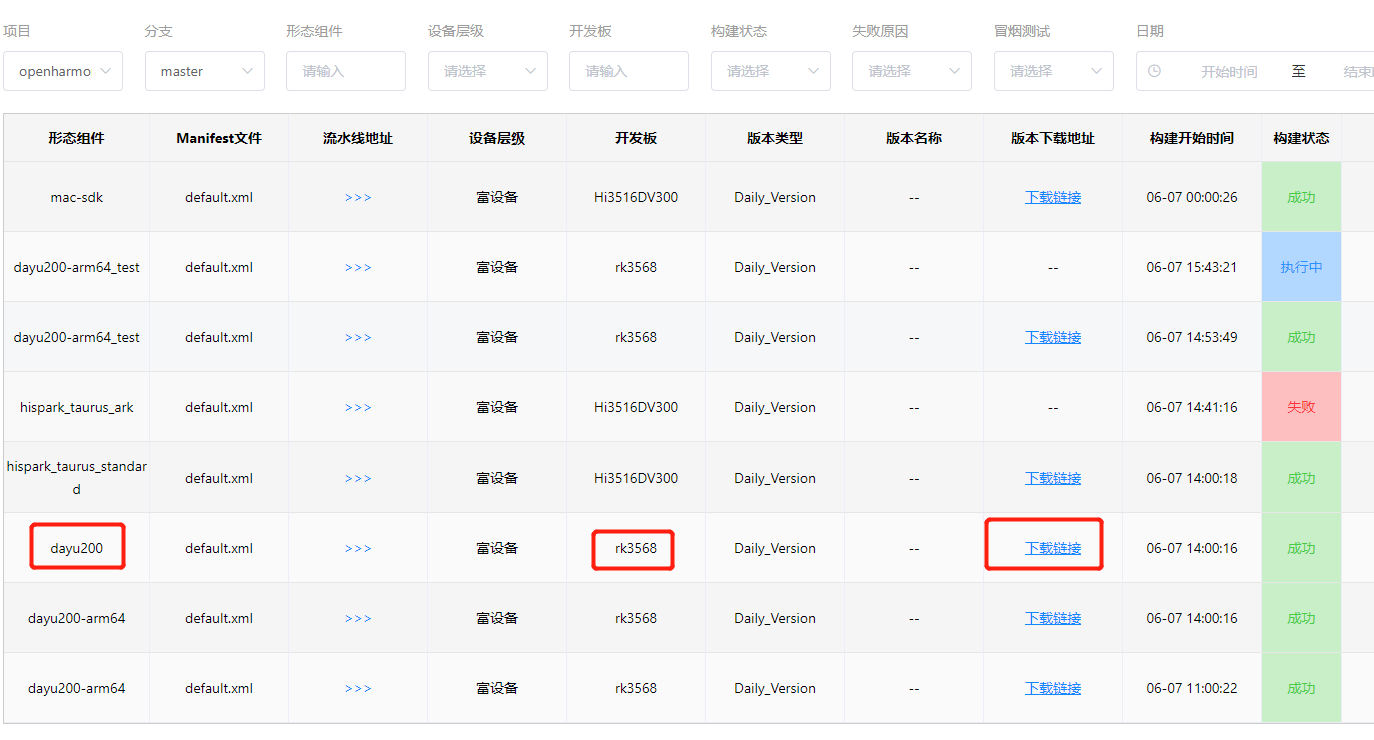Expand the 设备层级 selection dropdown

487,71
